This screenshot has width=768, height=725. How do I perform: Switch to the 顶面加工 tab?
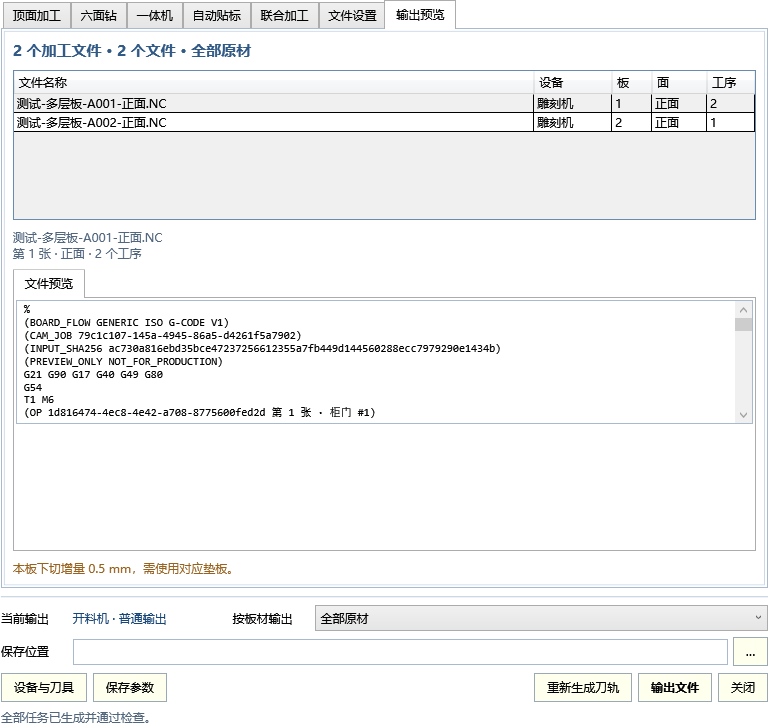(37, 16)
